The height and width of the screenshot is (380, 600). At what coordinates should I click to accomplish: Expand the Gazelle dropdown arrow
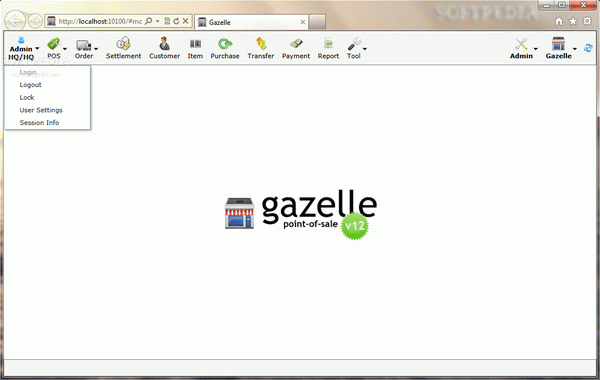574,49
